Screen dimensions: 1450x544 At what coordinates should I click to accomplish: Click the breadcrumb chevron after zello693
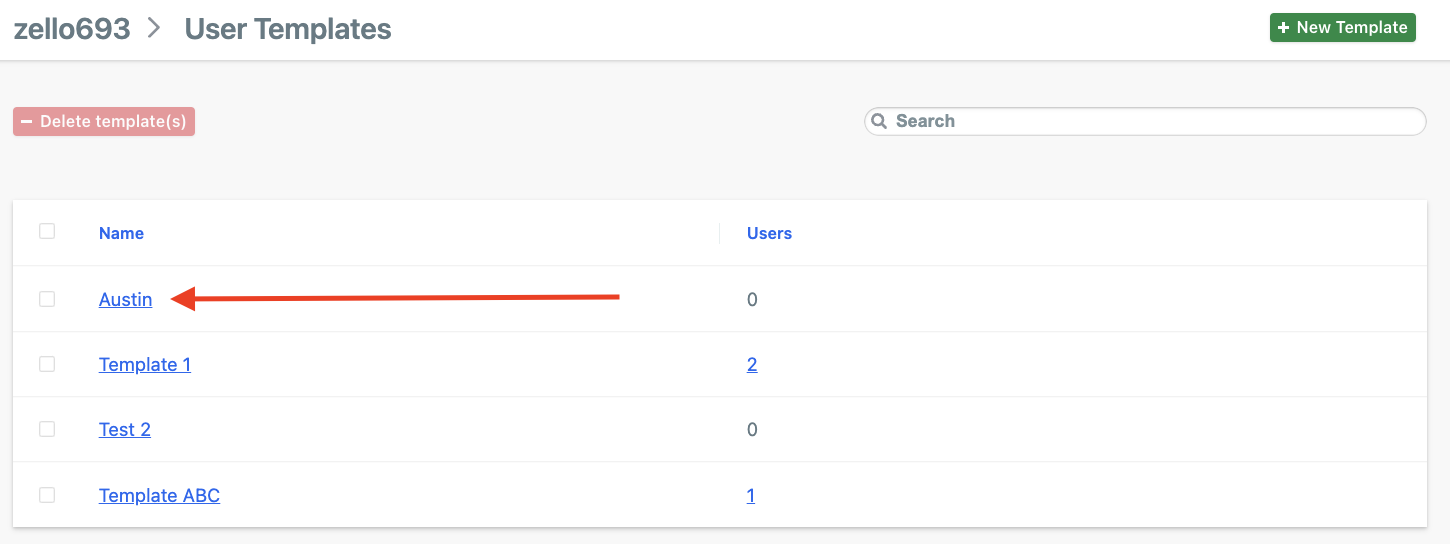click(154, 28)
